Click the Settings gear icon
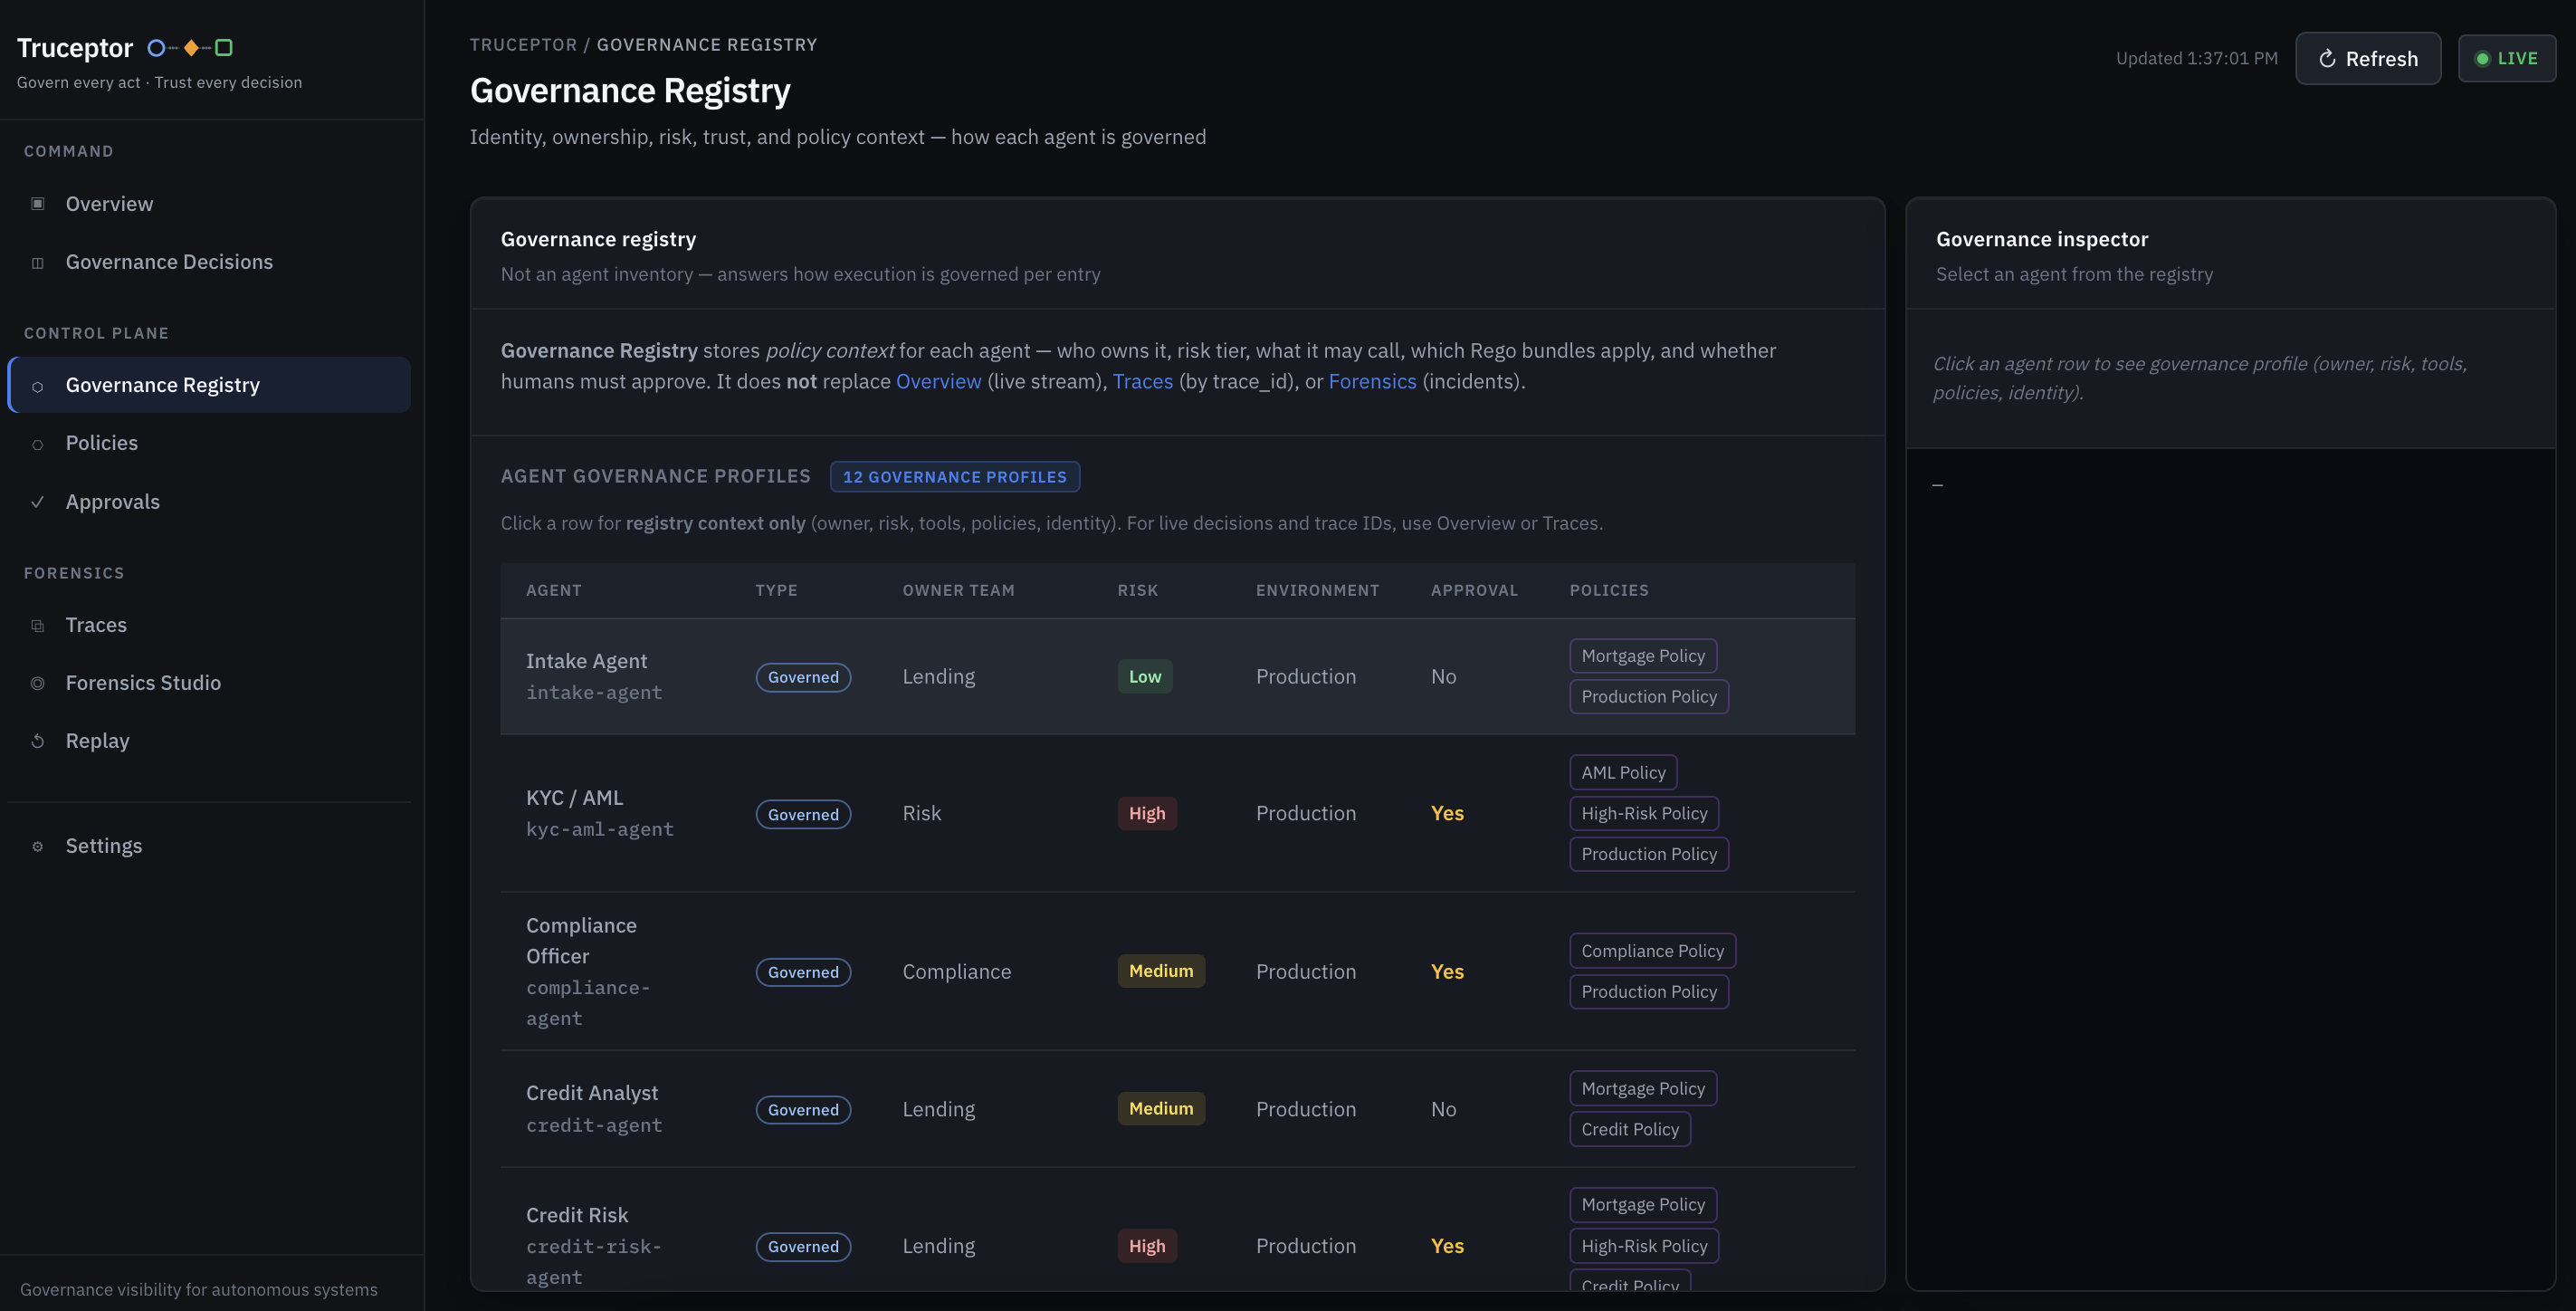This screenshot has width=2576, height=1311. coord(37,846)
